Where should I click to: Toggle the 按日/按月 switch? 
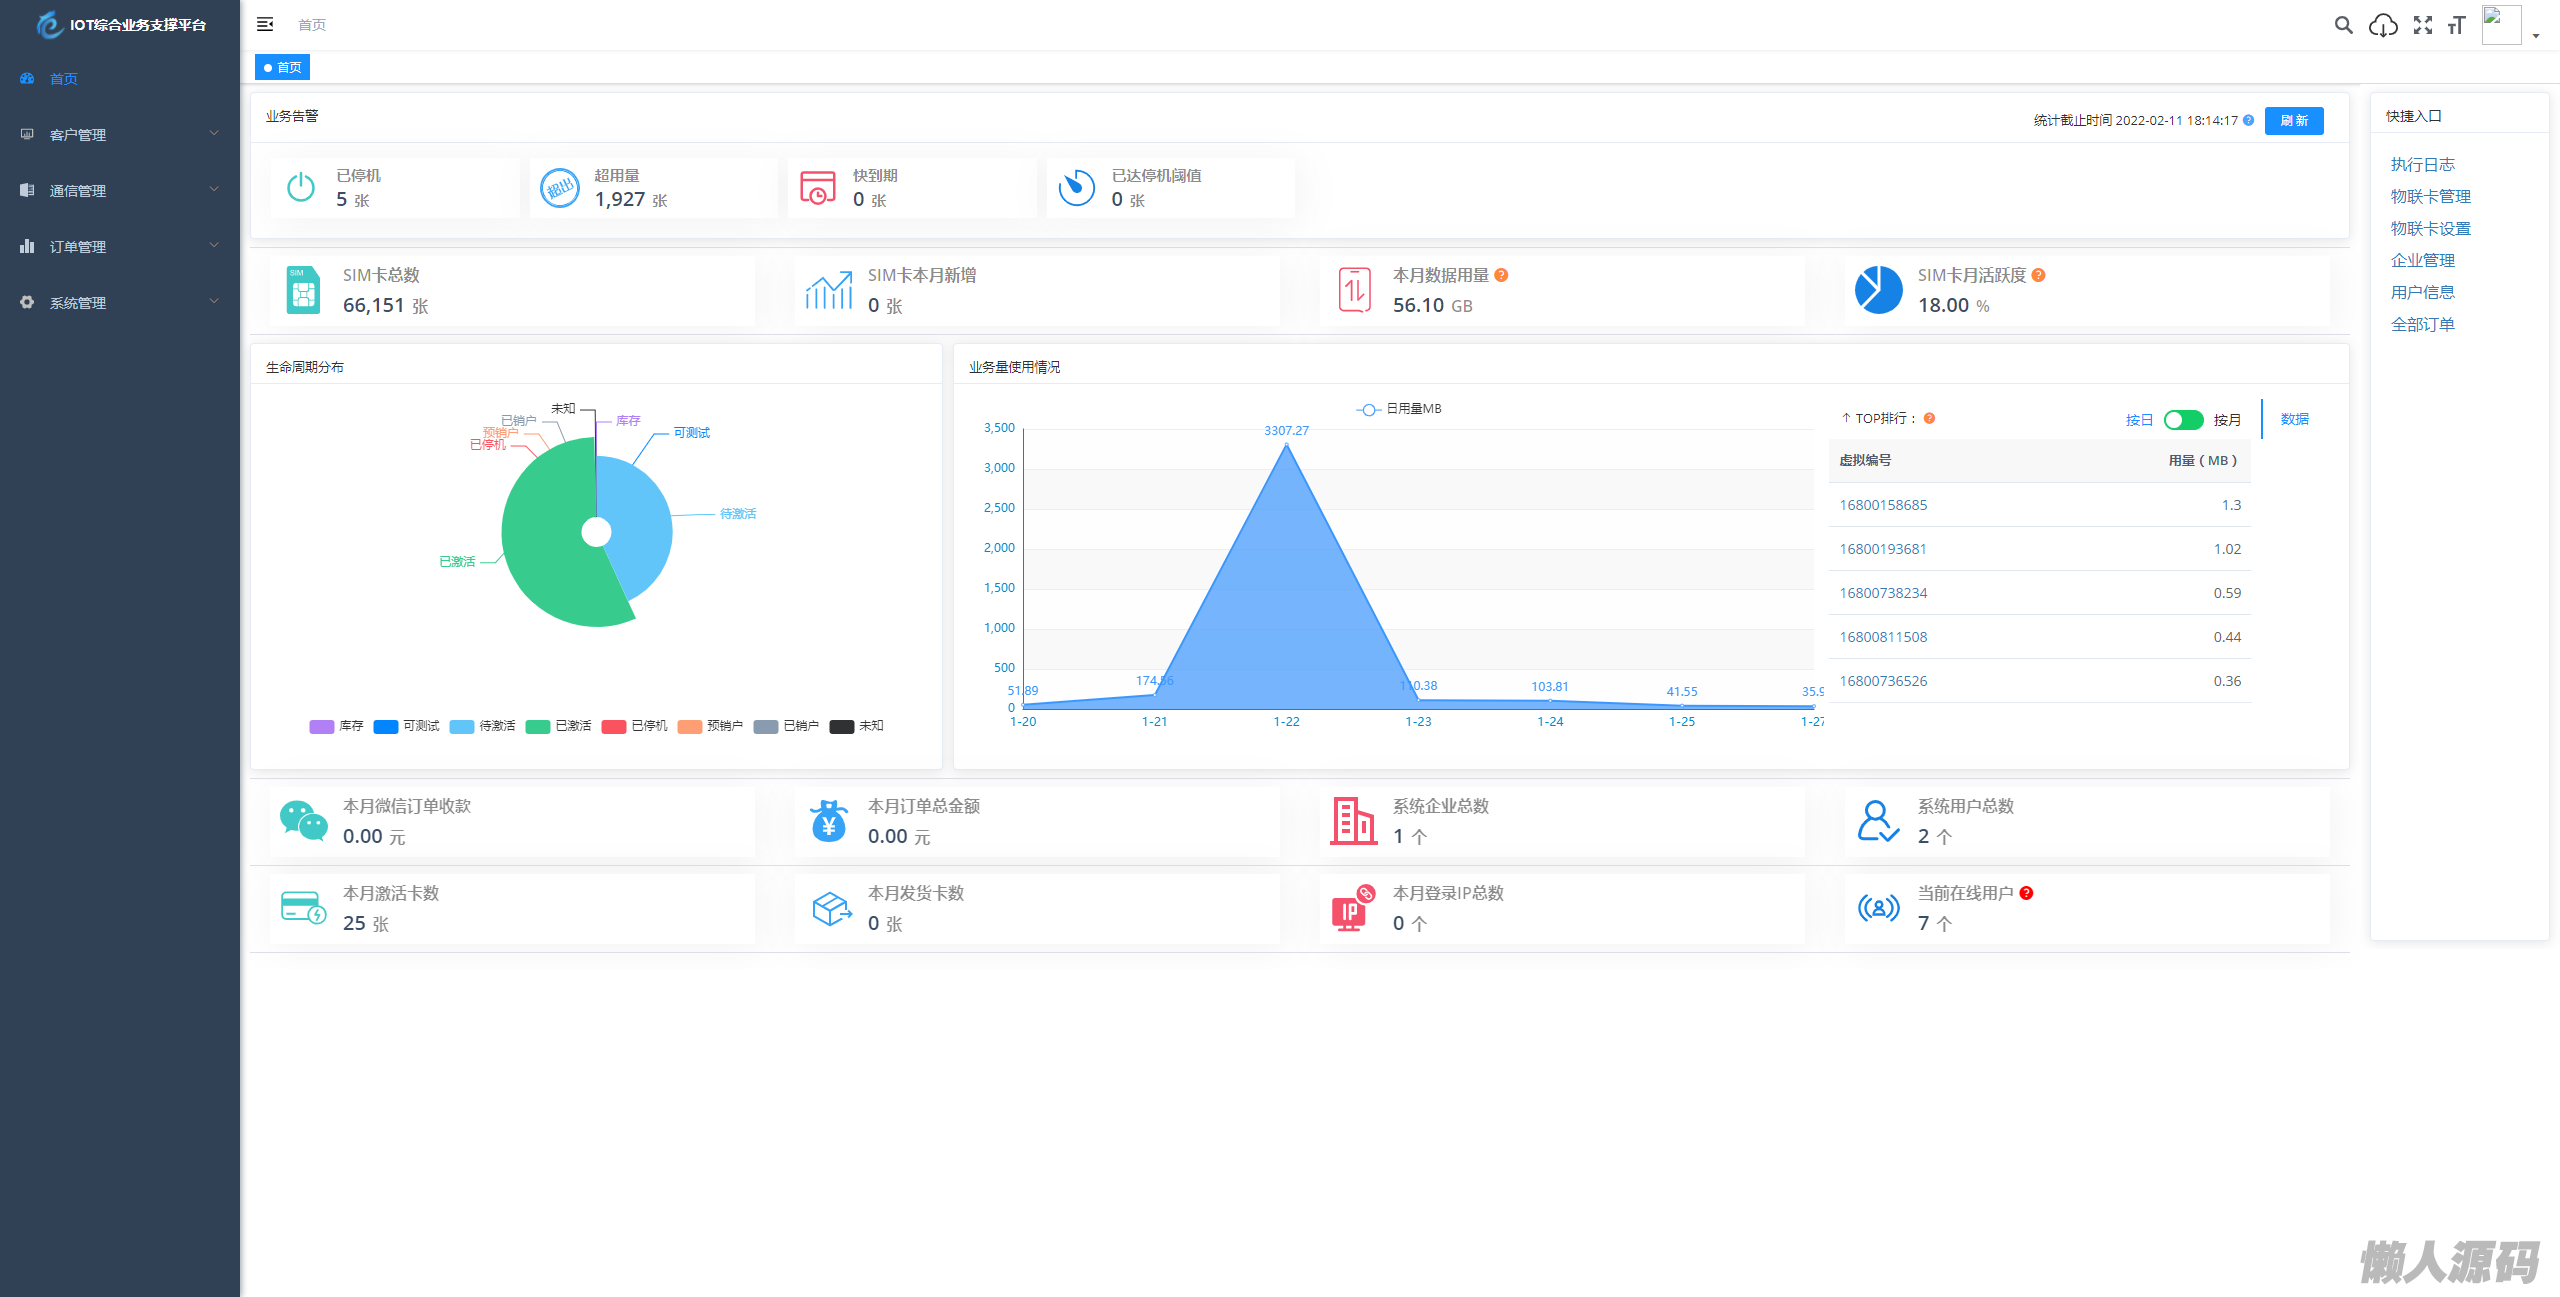click(x=2183, y=420)
